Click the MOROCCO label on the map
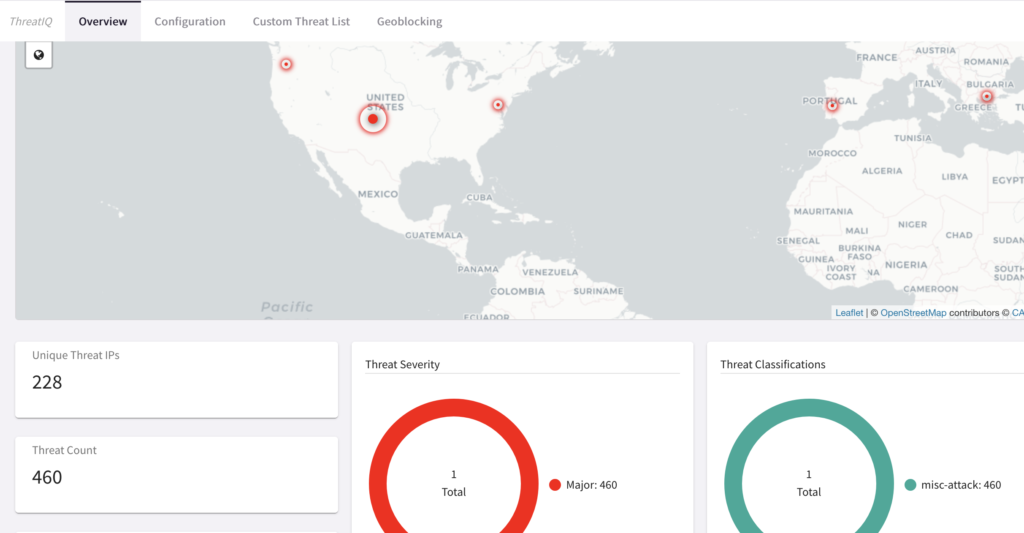Image resolution: width=1024 pixels, height=533 pixels. pyautogui.click(x=832, y=153)
